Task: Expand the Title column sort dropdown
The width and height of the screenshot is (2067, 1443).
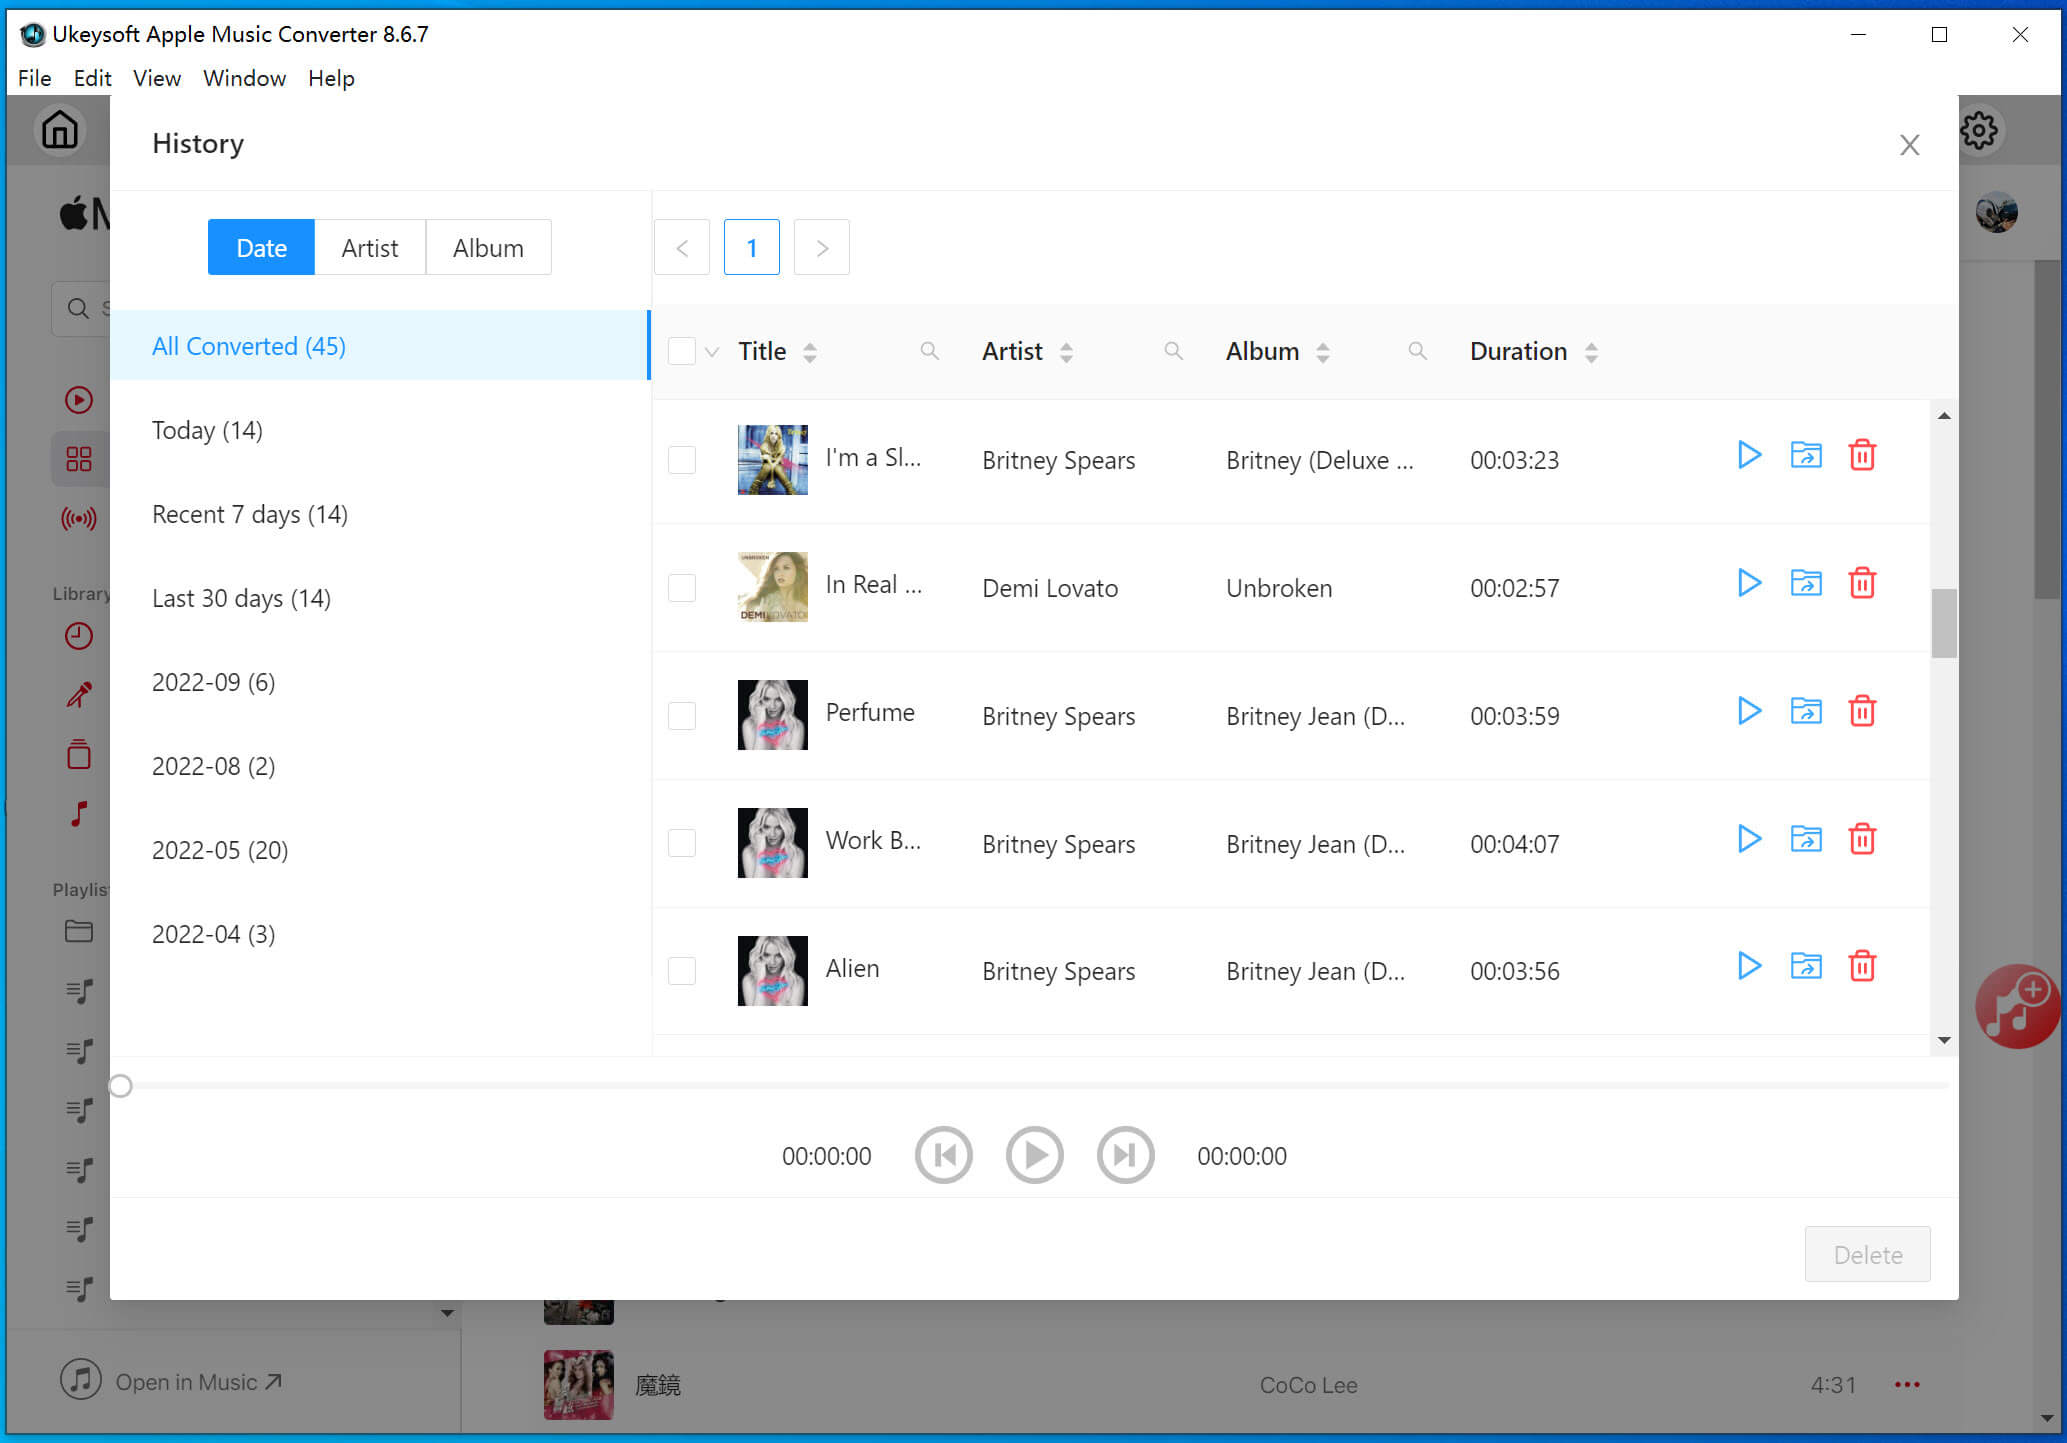Action: pyautogui.click(x=810, y=350)
